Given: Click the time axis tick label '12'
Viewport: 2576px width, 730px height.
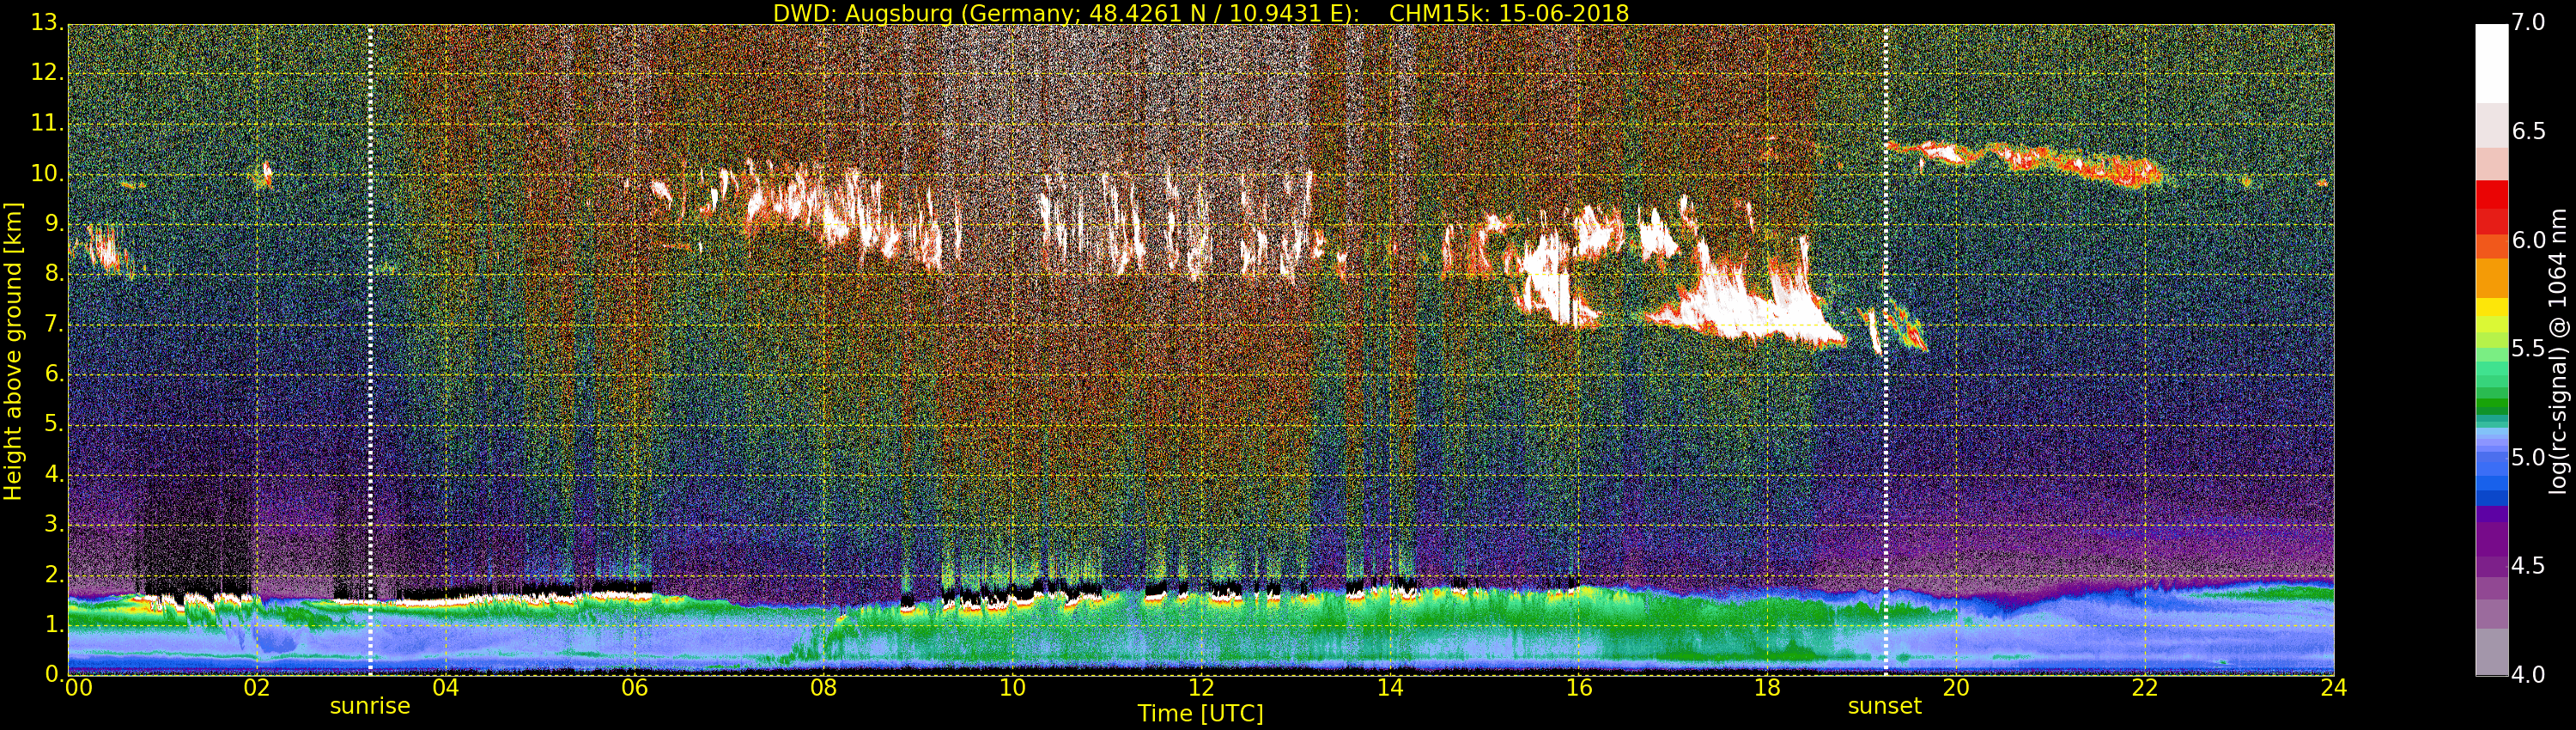Looking at the screenshot, I should pyautogui.click(x=1201, y=688).
